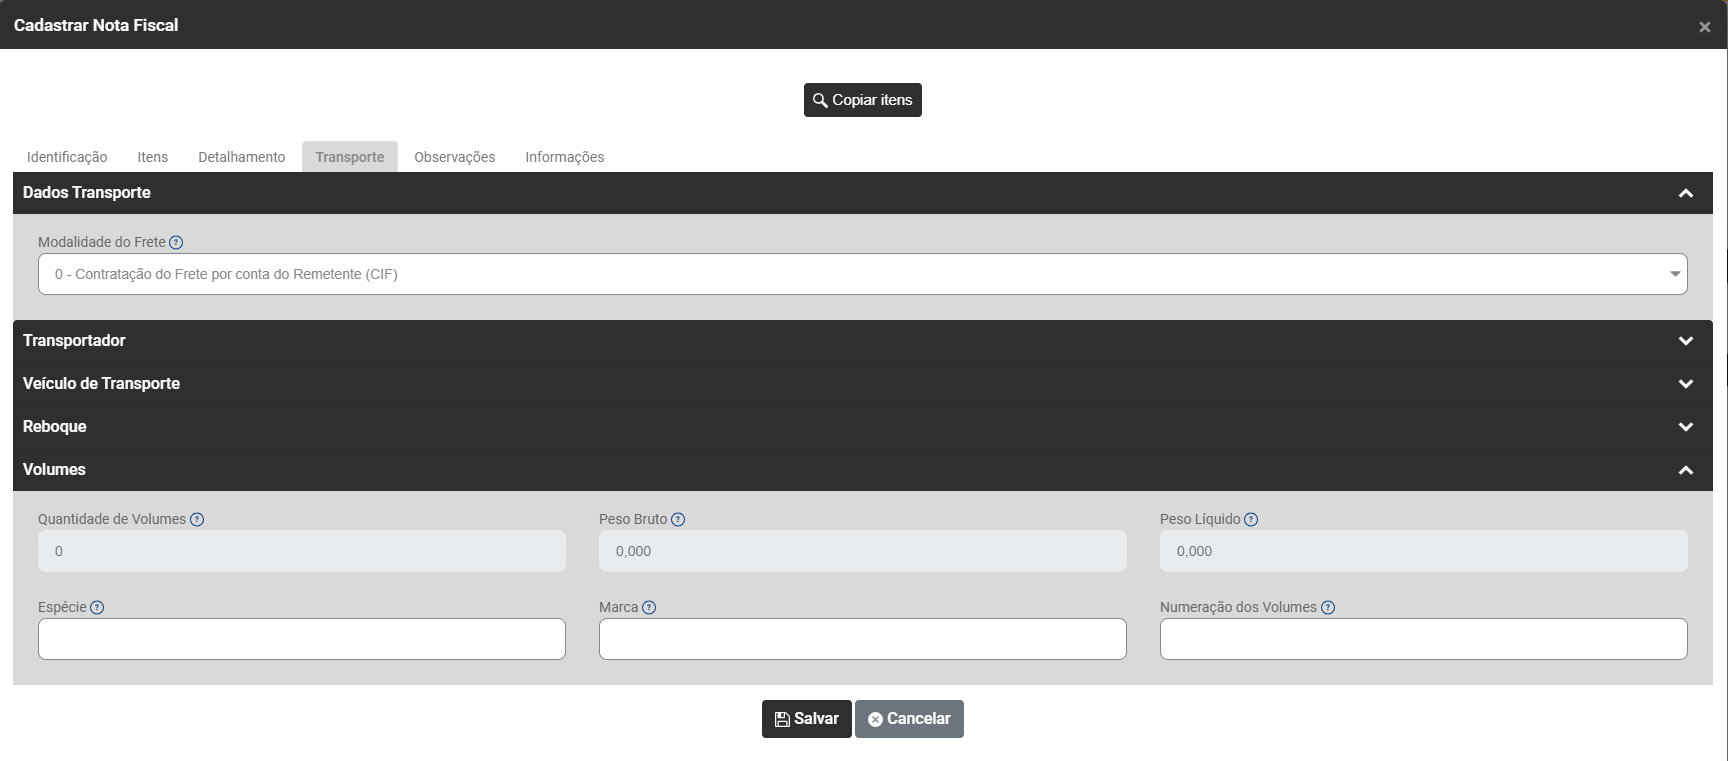Click the help icon next to Peso Líquido
The width and height of the screenshot is (1728, 761).
[1251, 519]
